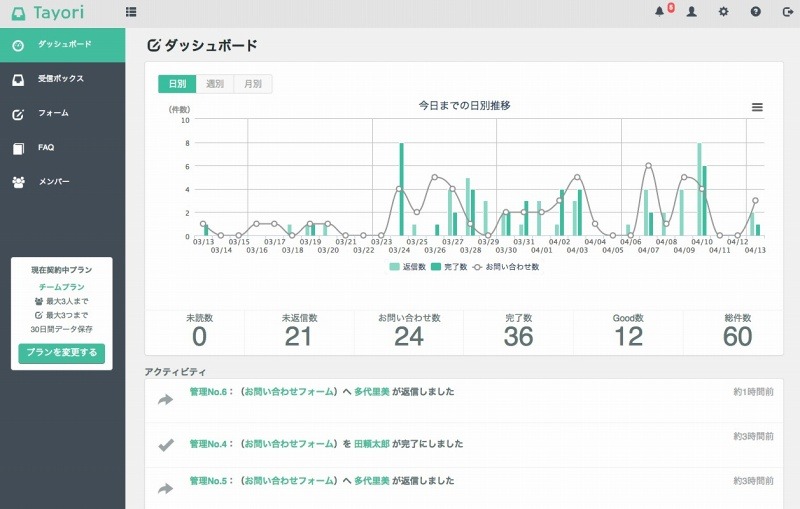Switch to the 週別 tab
800x509 pixels.
pyautogui.click(x=215, y=84)
